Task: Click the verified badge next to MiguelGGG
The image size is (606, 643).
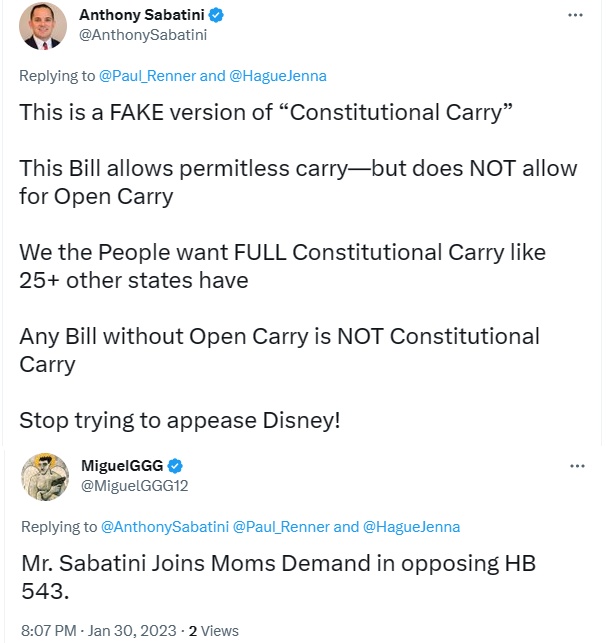Action: pyautogui.click(x=175, y=466)
